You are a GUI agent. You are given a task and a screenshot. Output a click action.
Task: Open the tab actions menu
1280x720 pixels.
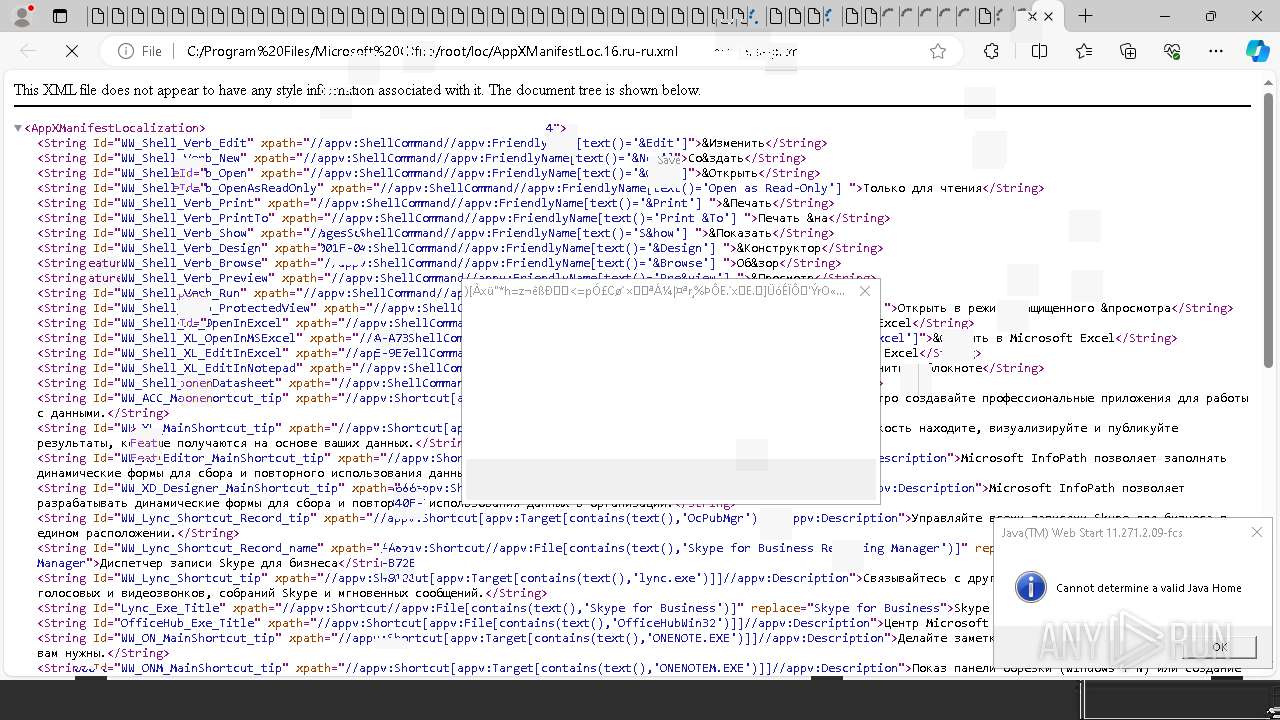pyautogui.click(x=60, y=16)
